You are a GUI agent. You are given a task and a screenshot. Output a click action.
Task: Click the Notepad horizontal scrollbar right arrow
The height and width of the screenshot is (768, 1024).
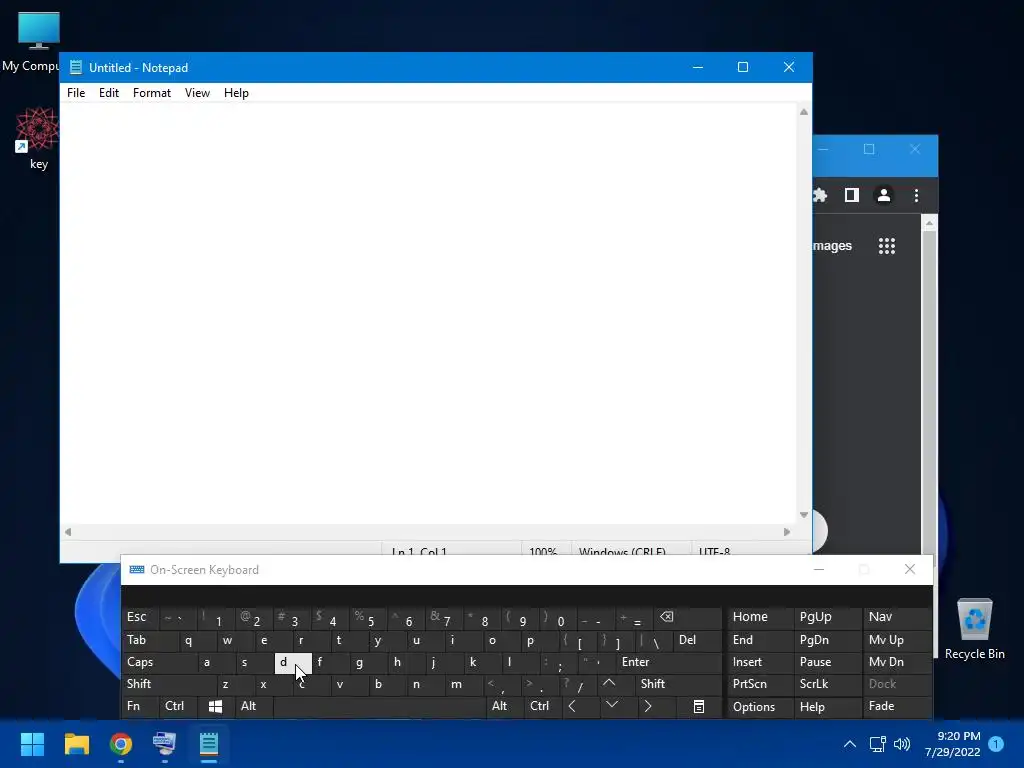[787, 532]
